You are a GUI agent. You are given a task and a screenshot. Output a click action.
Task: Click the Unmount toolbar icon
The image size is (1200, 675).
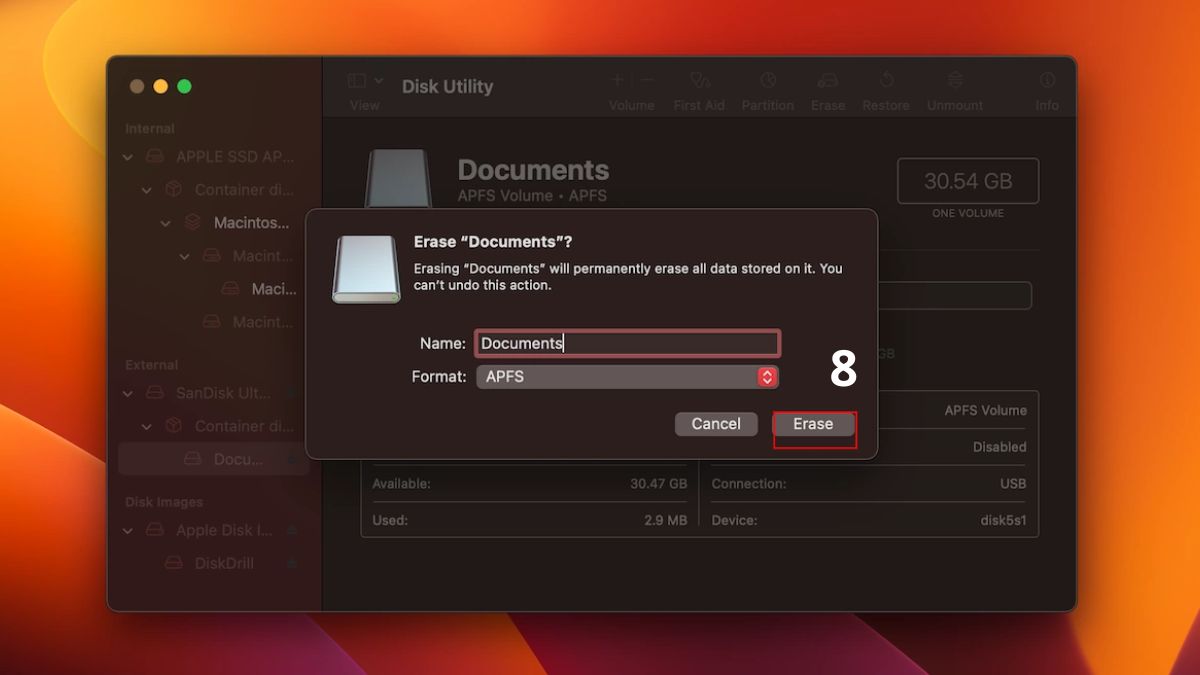tap(955, 80)
